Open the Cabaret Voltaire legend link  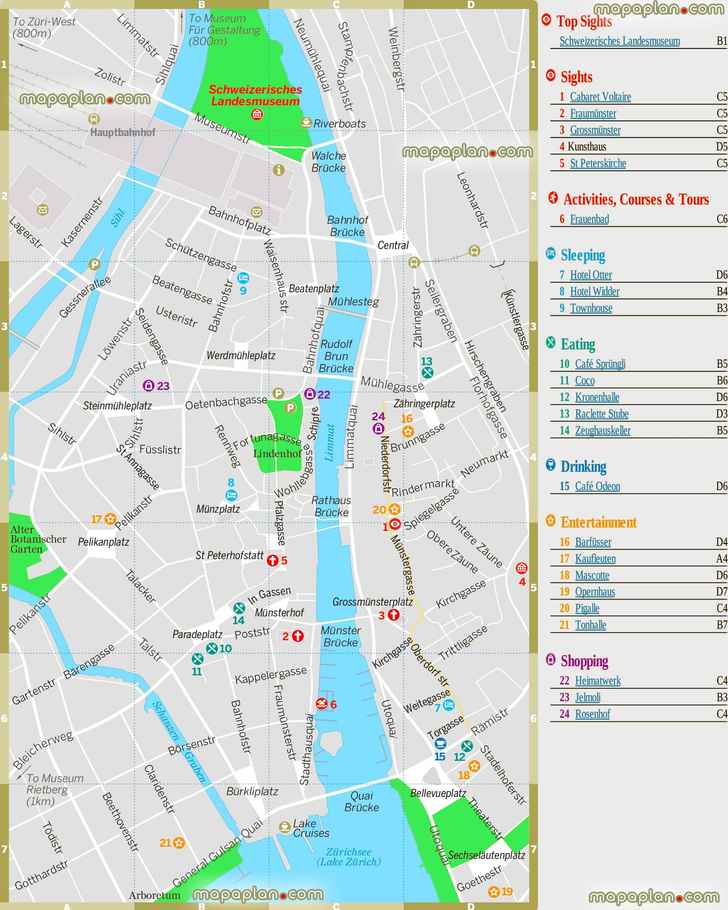(x=600, y=97)
